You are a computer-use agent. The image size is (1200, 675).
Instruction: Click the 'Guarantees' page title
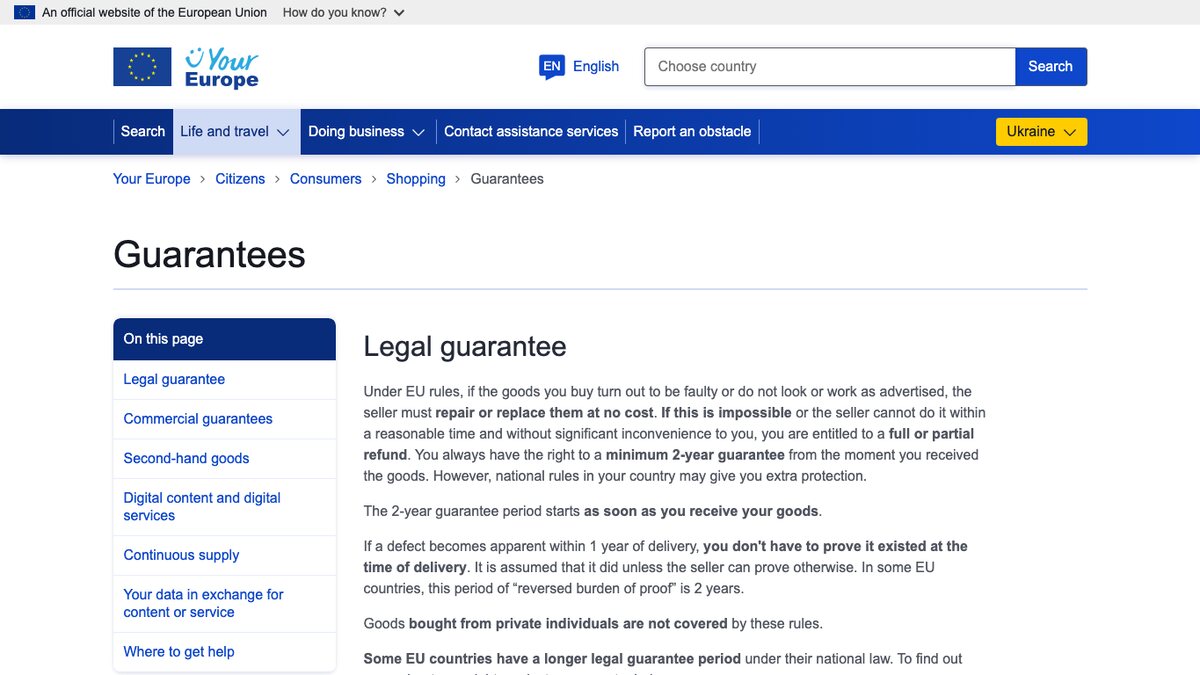(209, 254)
